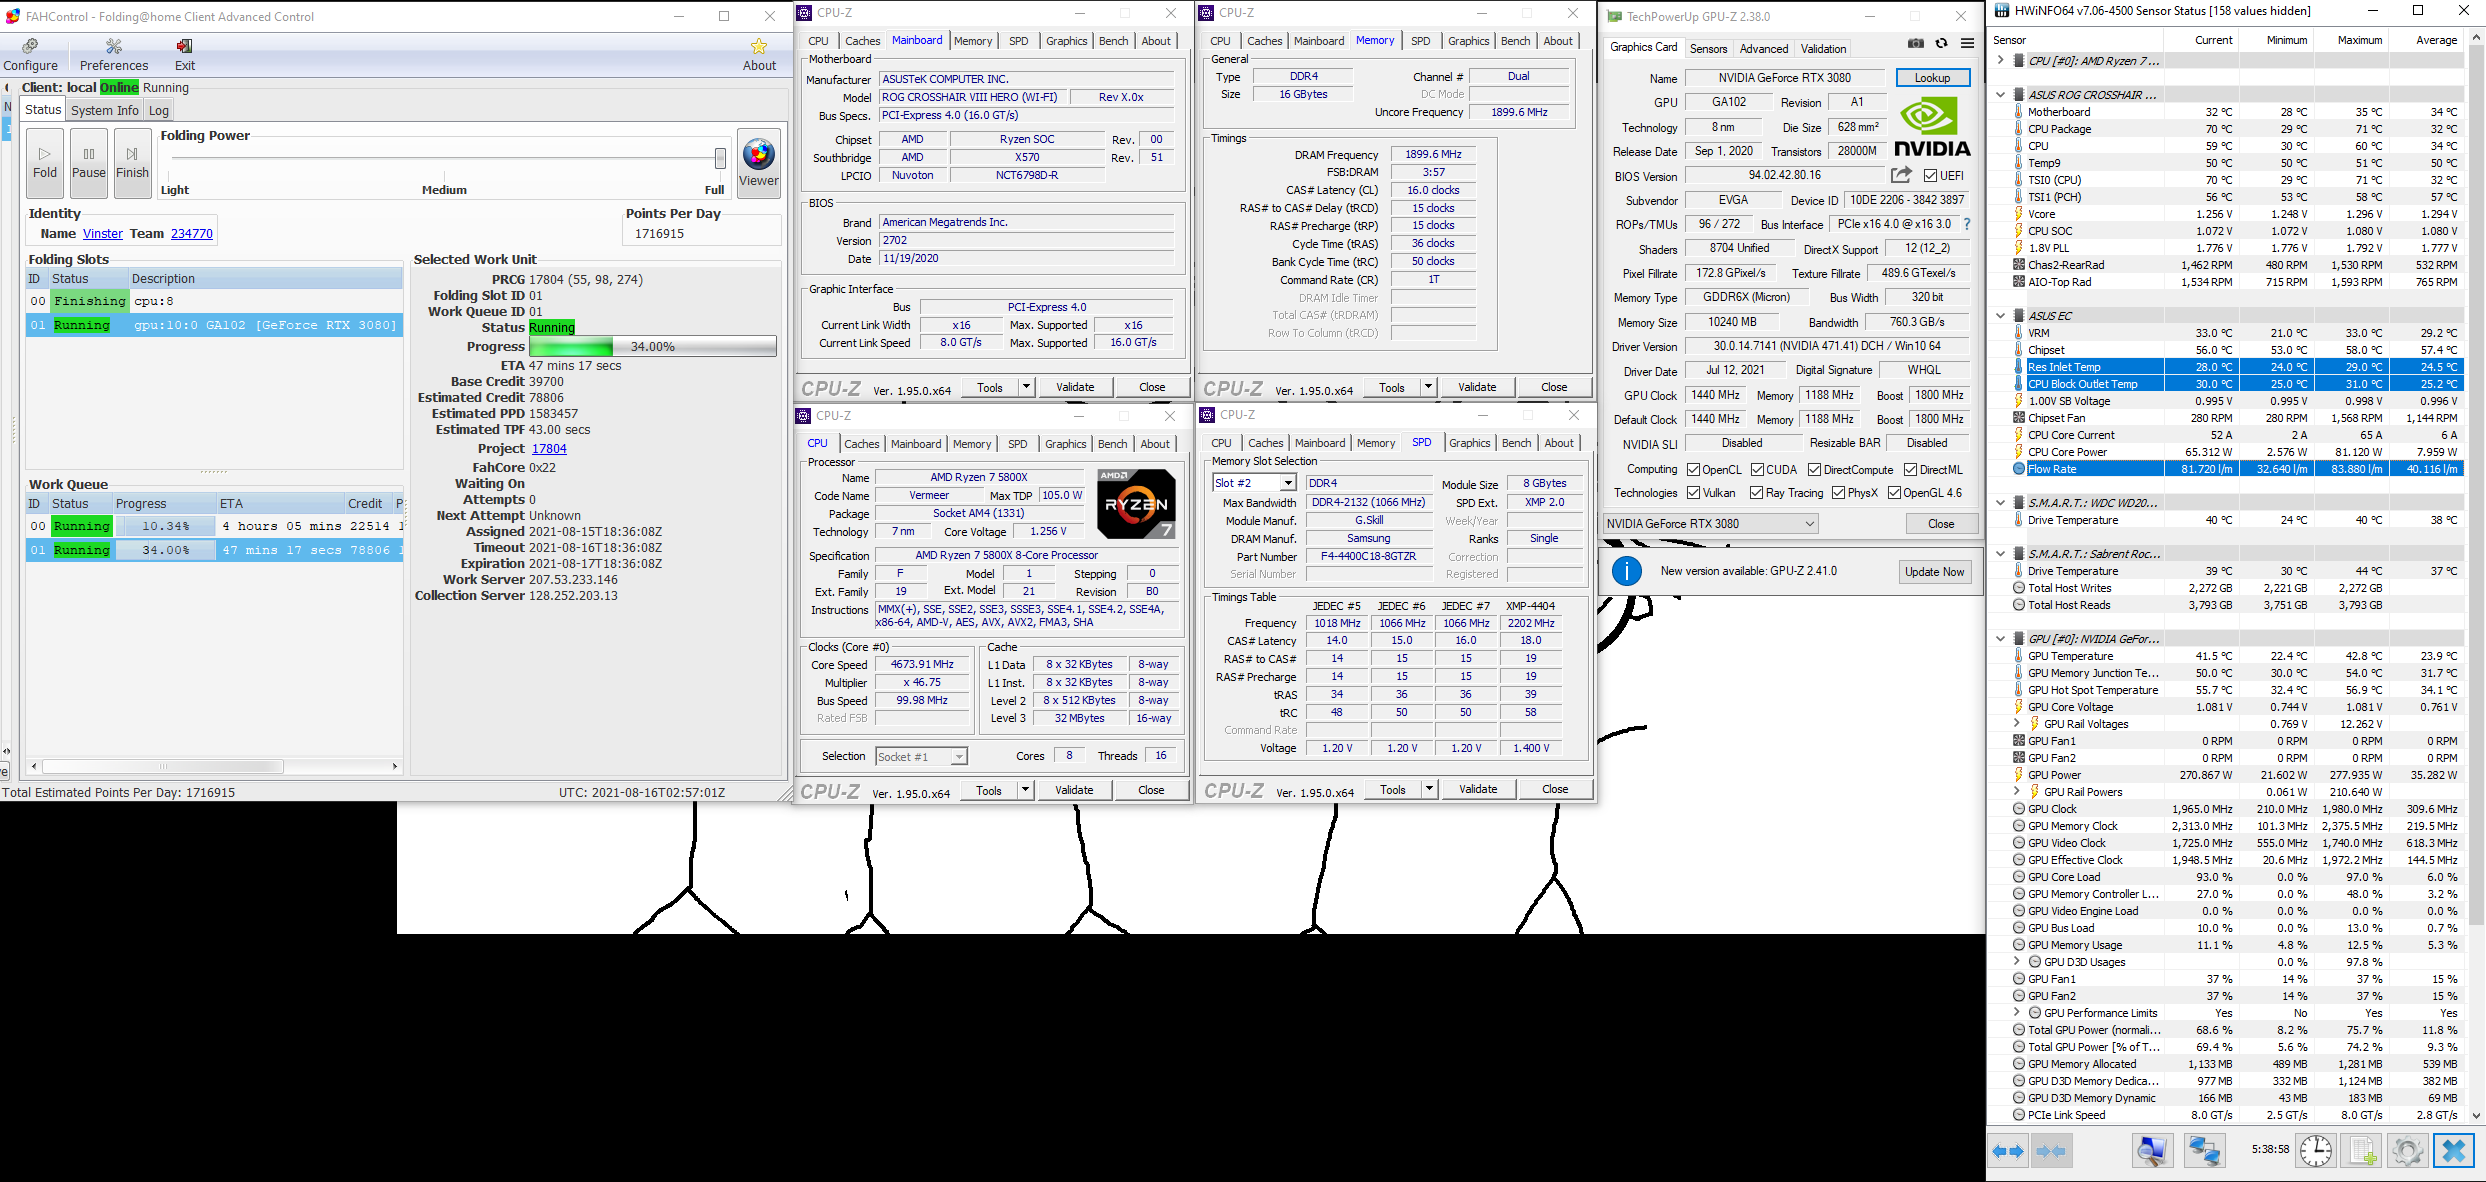Toggle the PhysX checkbox
Viewport: 2486px width, 1182px height.
click(x=1838, y=493)
